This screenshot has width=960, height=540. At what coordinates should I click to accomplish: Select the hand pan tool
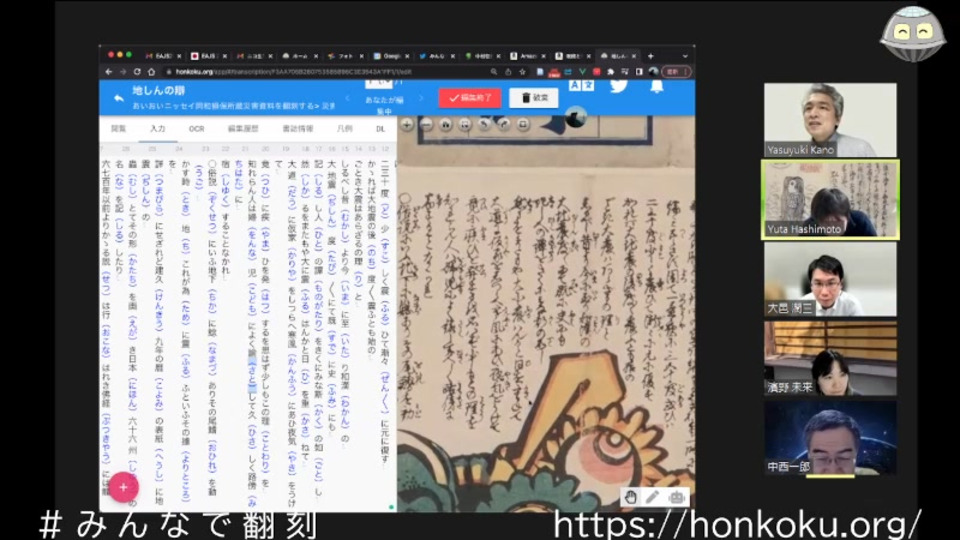pos(631,497)
